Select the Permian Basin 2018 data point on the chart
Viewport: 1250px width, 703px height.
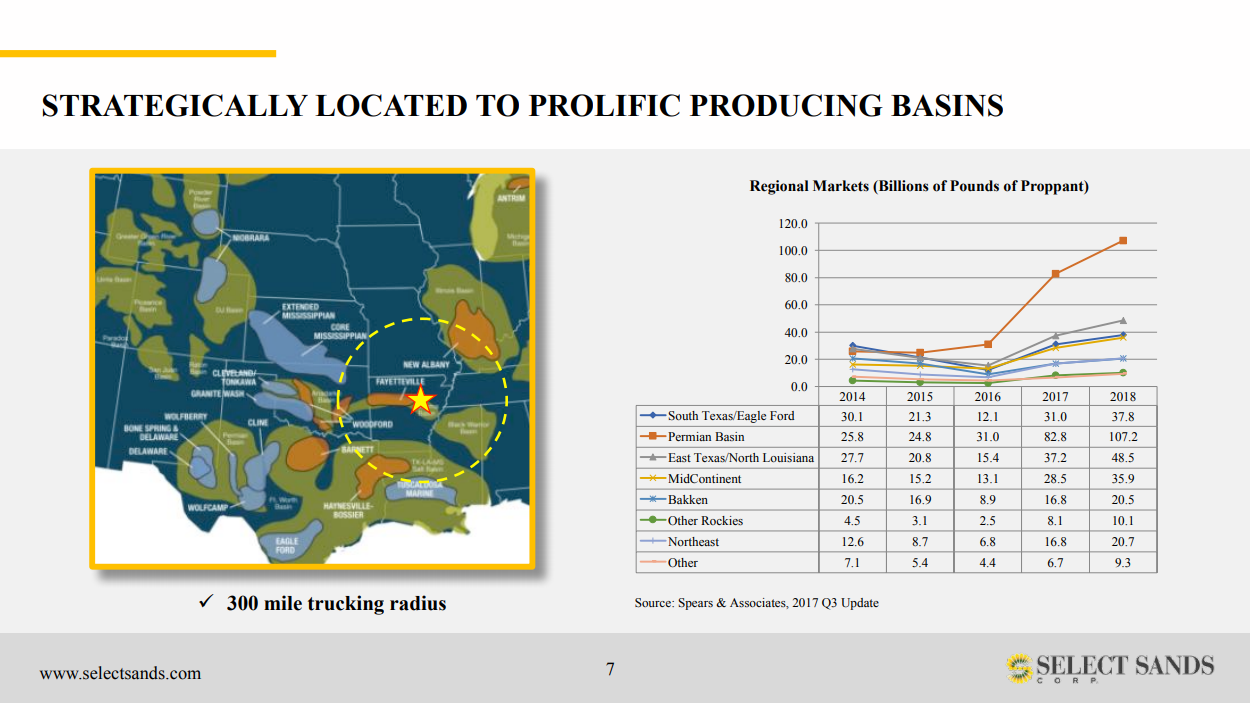pyautogui.click(x=1123, y=241)
